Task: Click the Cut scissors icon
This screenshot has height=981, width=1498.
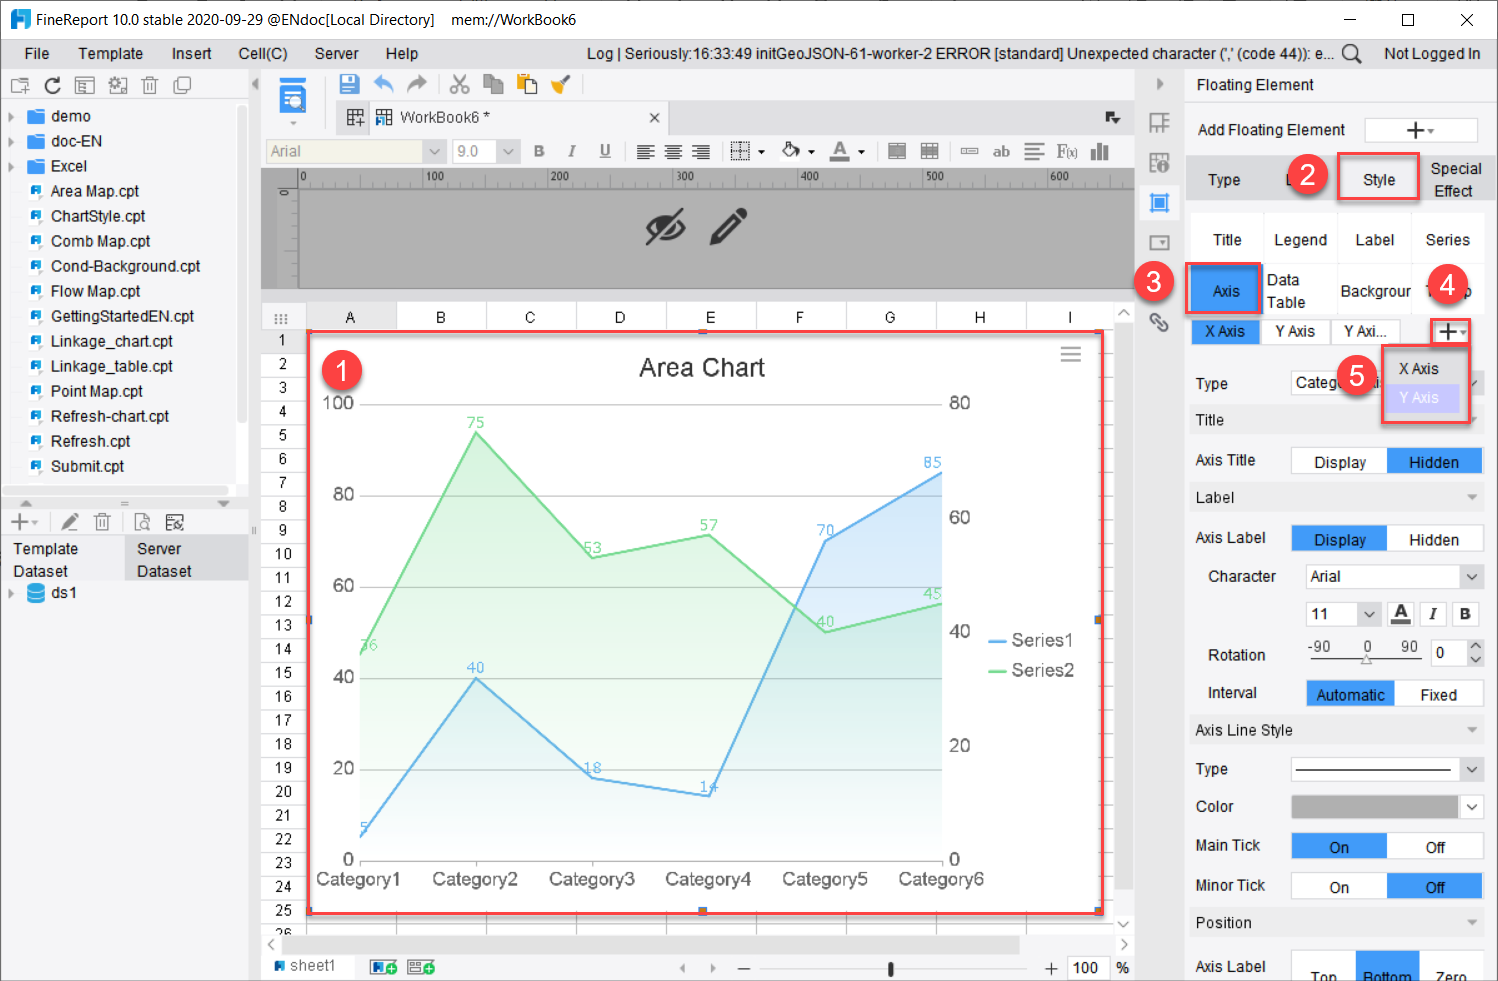Action: (x=459, y=84)
